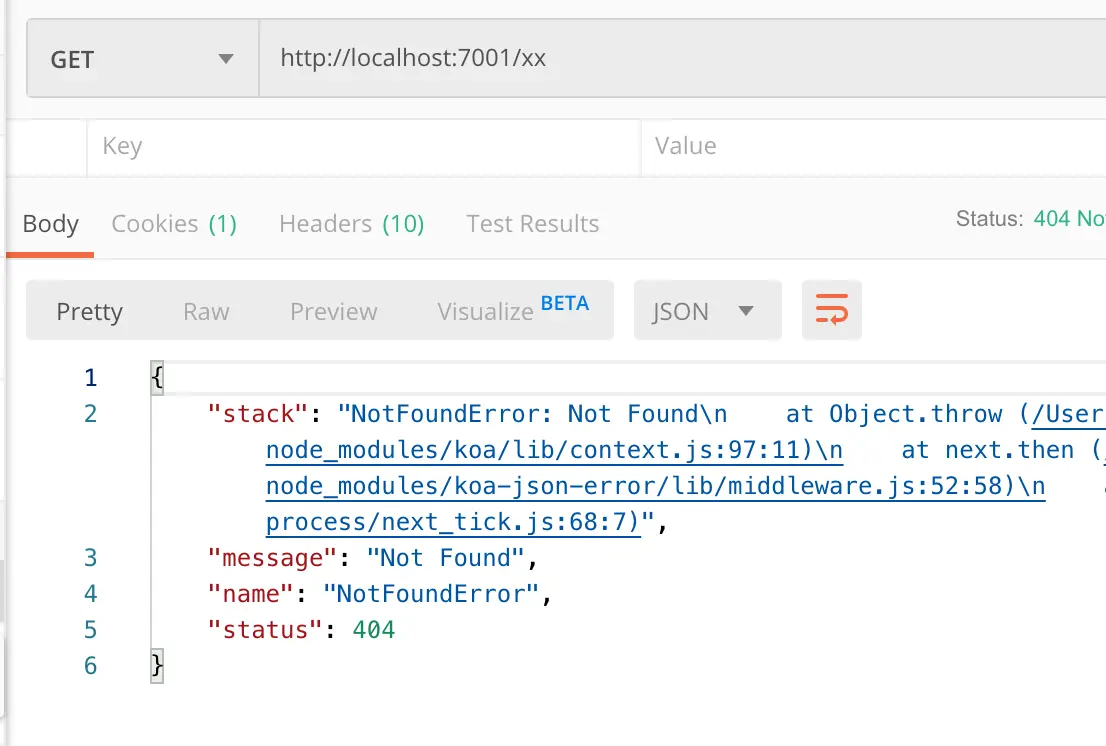The image size is (1106, 746).
Task: Follow the koa-json-error middleware.js link
Action: click(655, 486)
